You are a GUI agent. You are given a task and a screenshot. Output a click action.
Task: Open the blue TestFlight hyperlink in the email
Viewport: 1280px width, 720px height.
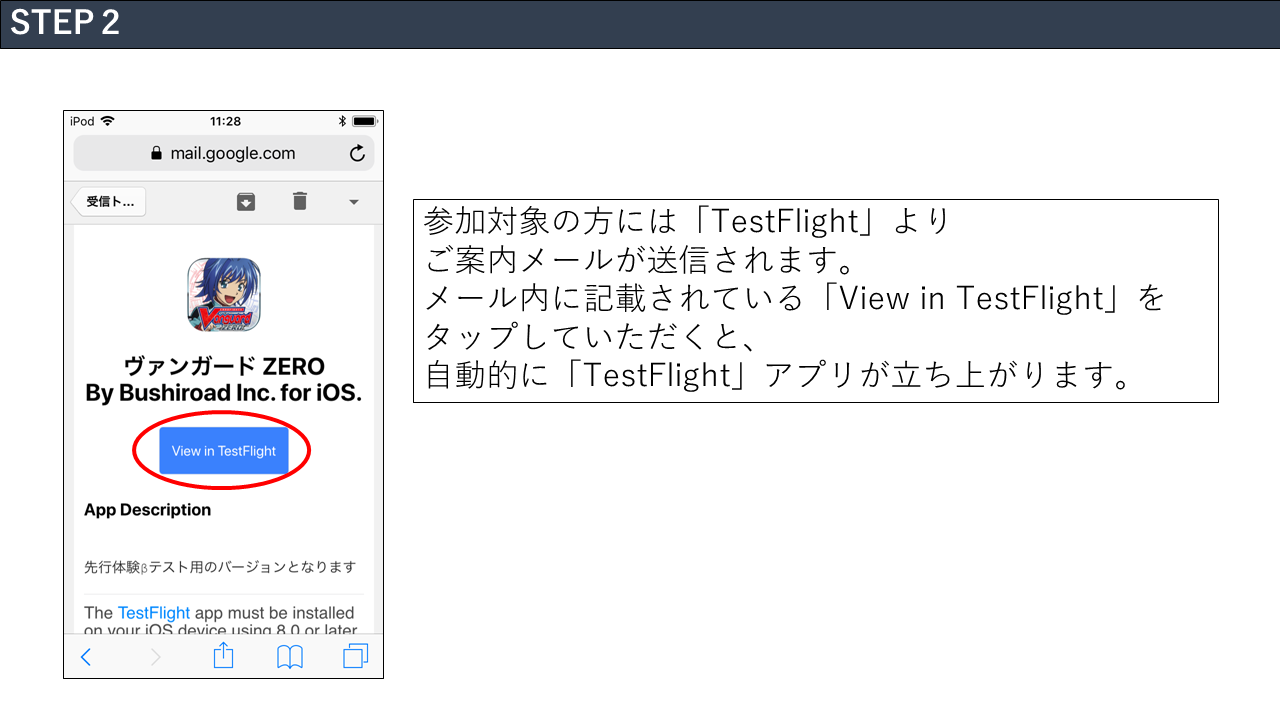click(x=153, y=612)
